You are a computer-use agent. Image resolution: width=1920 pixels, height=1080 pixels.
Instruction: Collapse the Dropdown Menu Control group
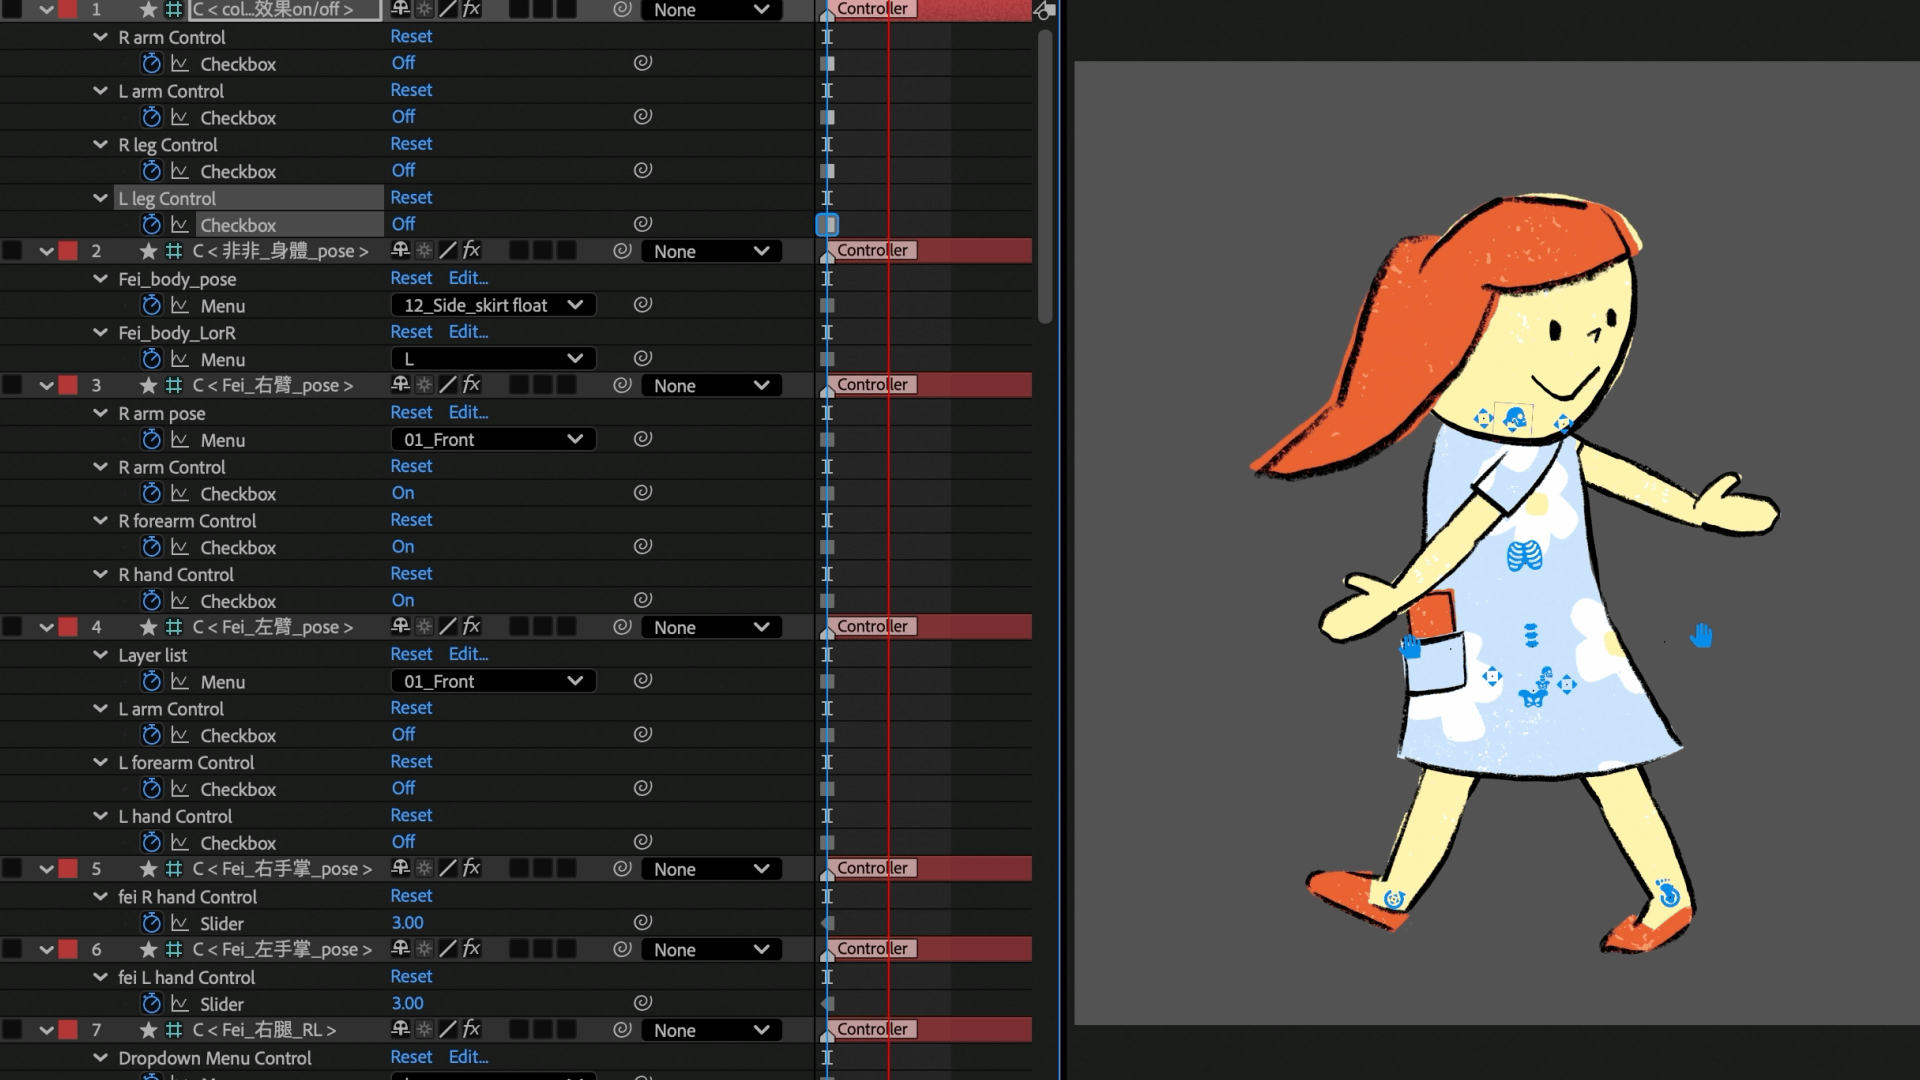[100, 1058]
